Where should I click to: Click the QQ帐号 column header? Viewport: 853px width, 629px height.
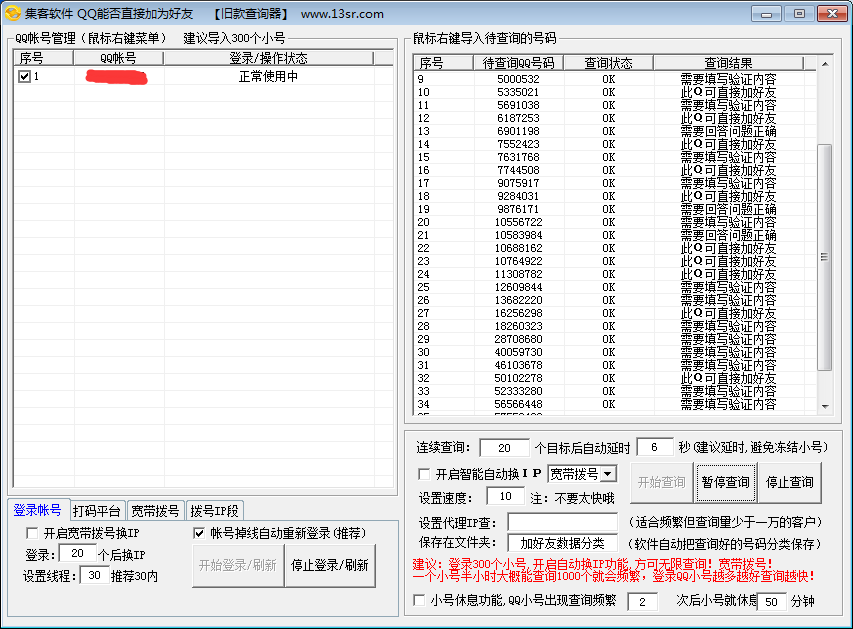tap(119, 58)
